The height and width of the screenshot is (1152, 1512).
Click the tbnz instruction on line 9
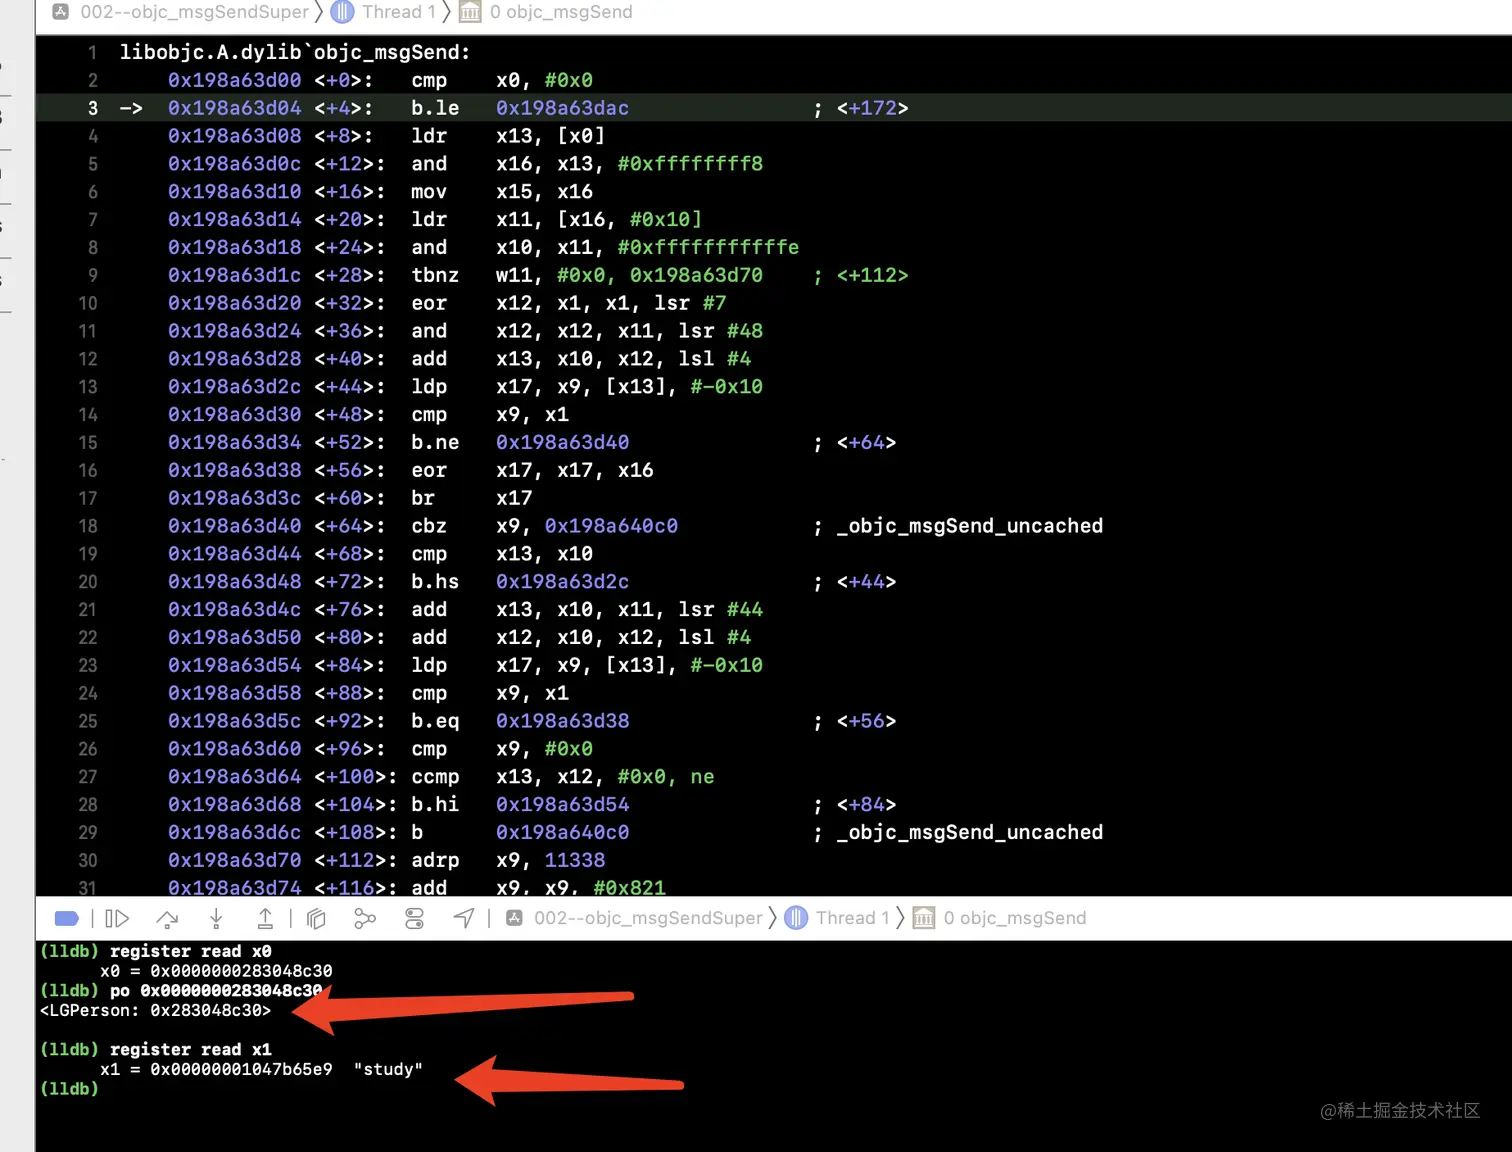(x=435, y=275)
